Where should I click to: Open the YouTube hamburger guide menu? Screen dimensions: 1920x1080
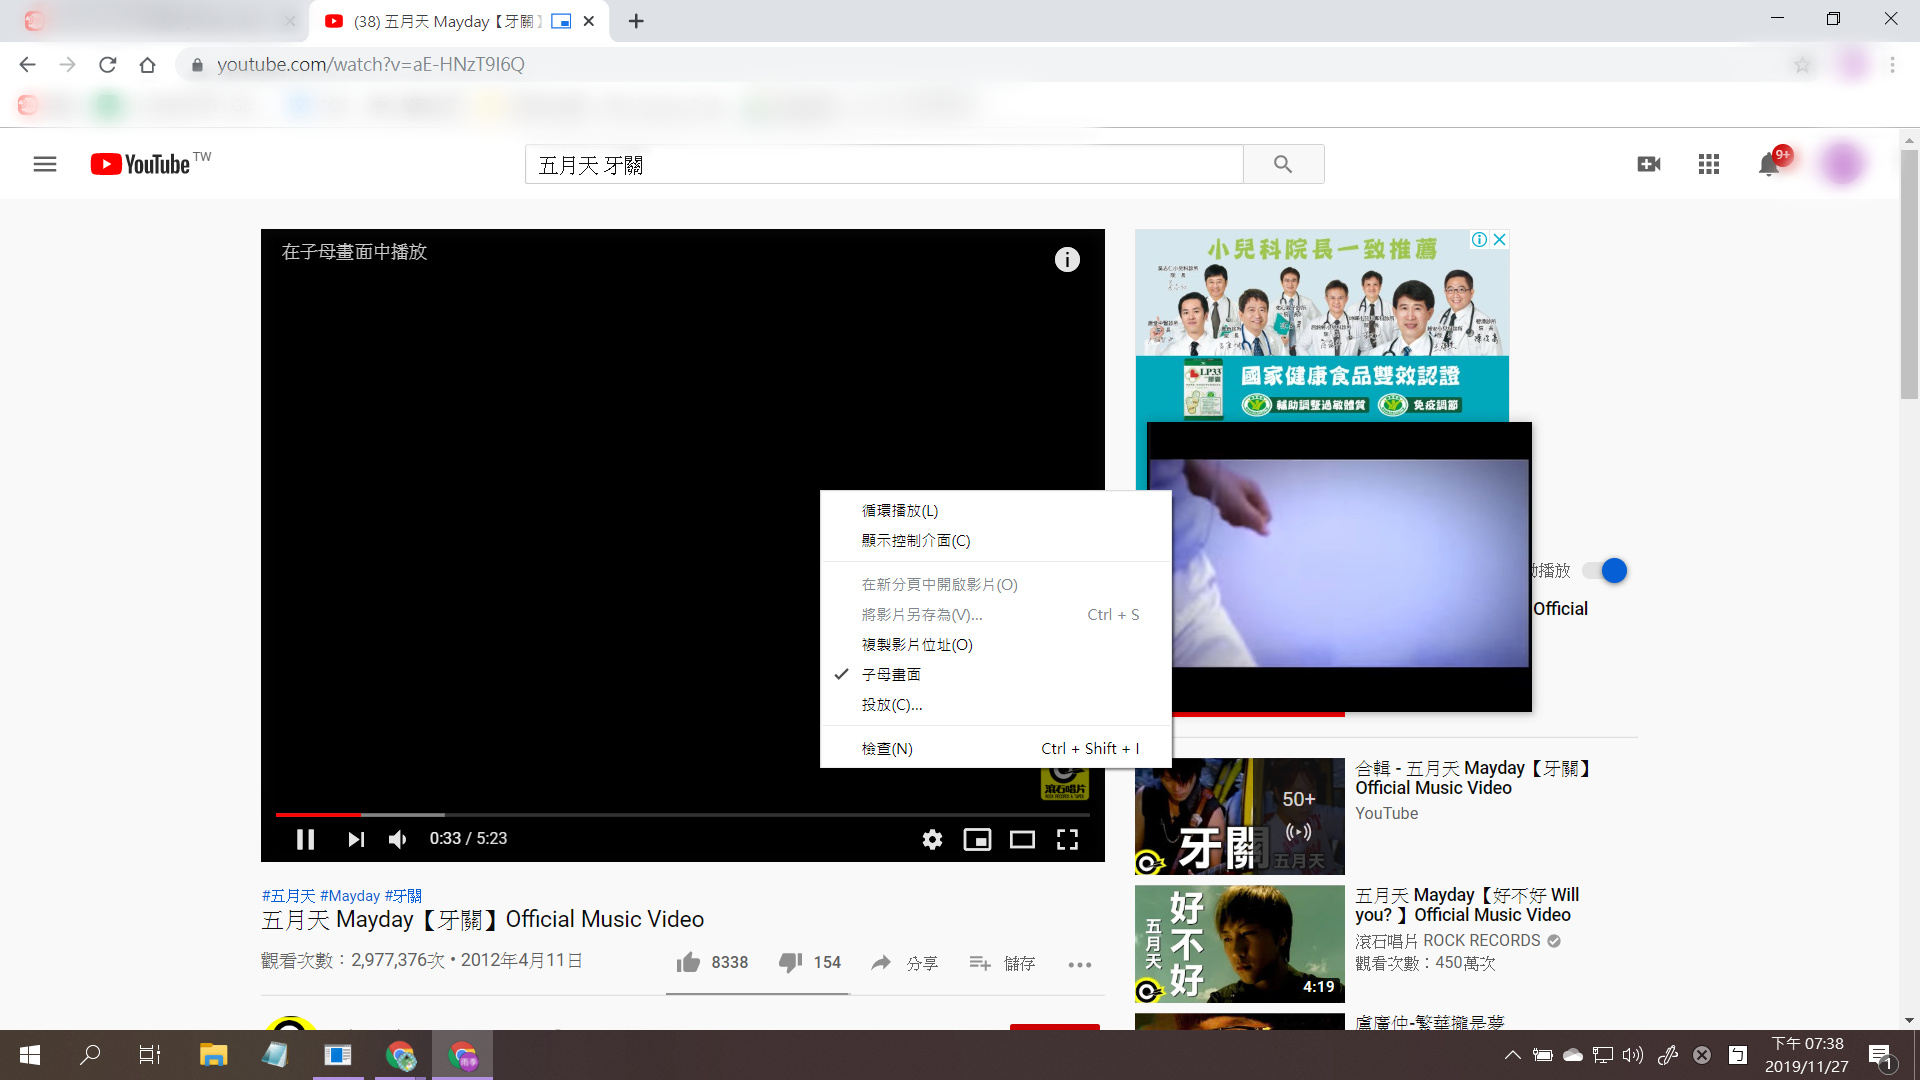tap(45, 164)
